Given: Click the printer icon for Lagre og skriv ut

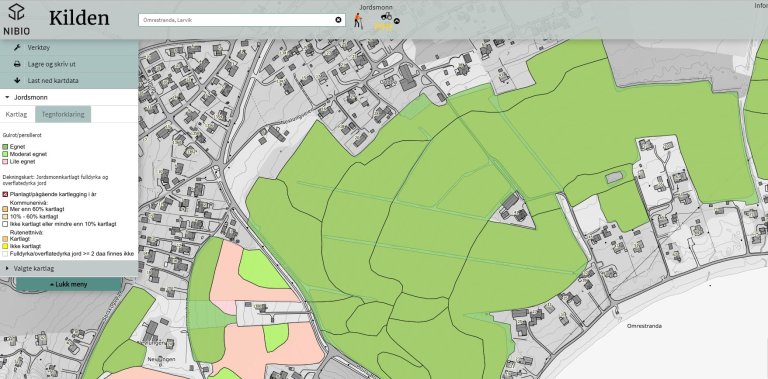Looking at the screenshot, I should pyautogui.click(x=17, y=64).
